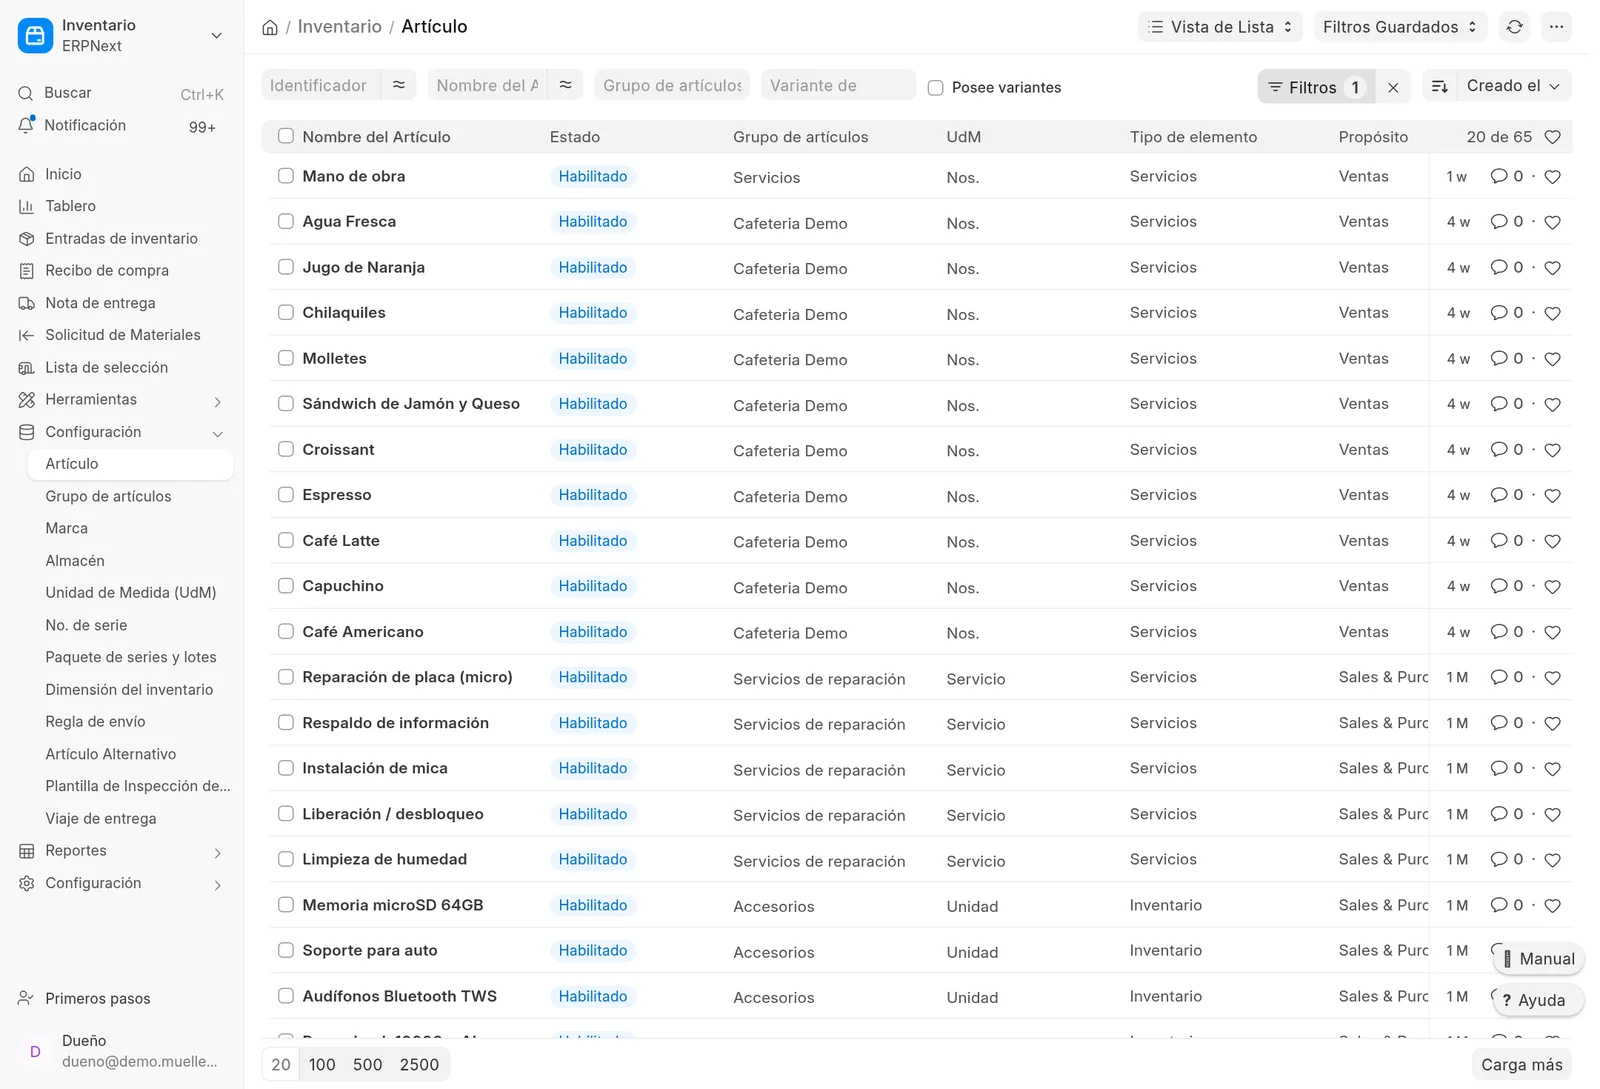Tick the Audífonos Bluetooth TWS checkbox

click(x=286, y=996)
